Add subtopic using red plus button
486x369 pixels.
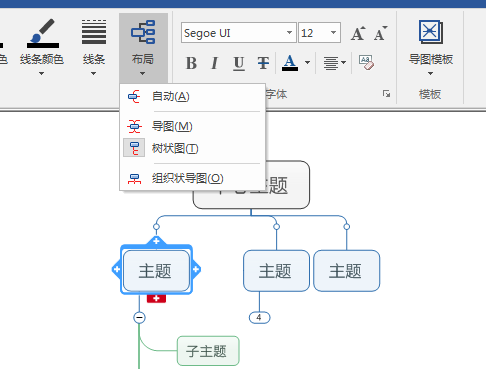coord(156,298)
